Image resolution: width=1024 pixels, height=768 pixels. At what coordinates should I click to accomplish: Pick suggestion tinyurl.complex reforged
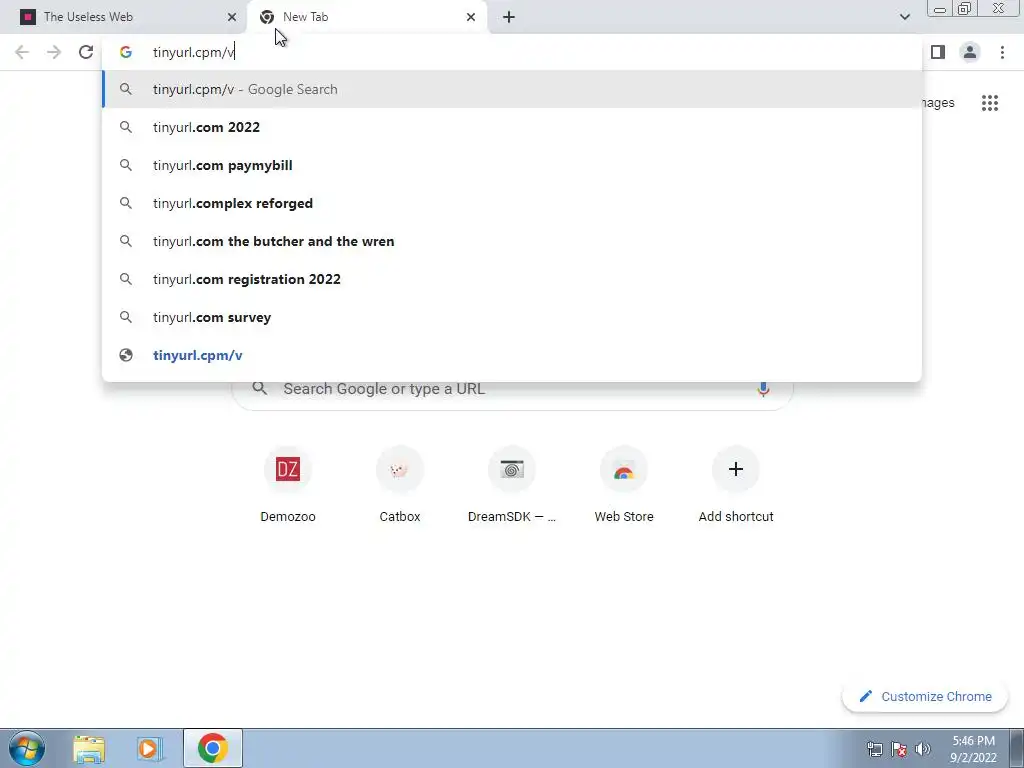pyautogui.click(x=512, y=203)
